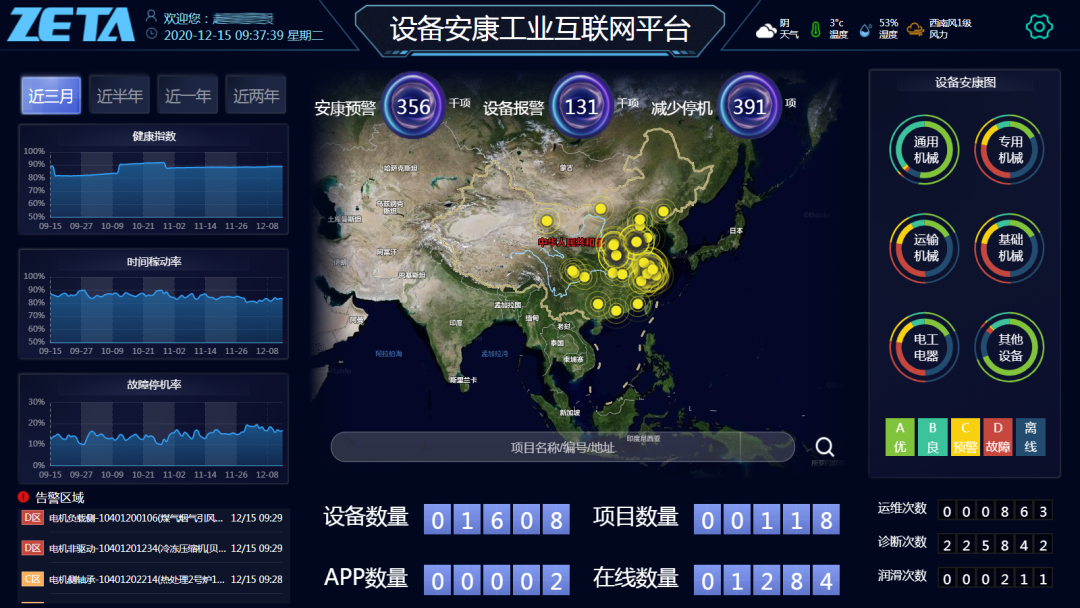1080x608 pixels.
Task: Click the green A 优 legend swatch
Action: [900, 437]
